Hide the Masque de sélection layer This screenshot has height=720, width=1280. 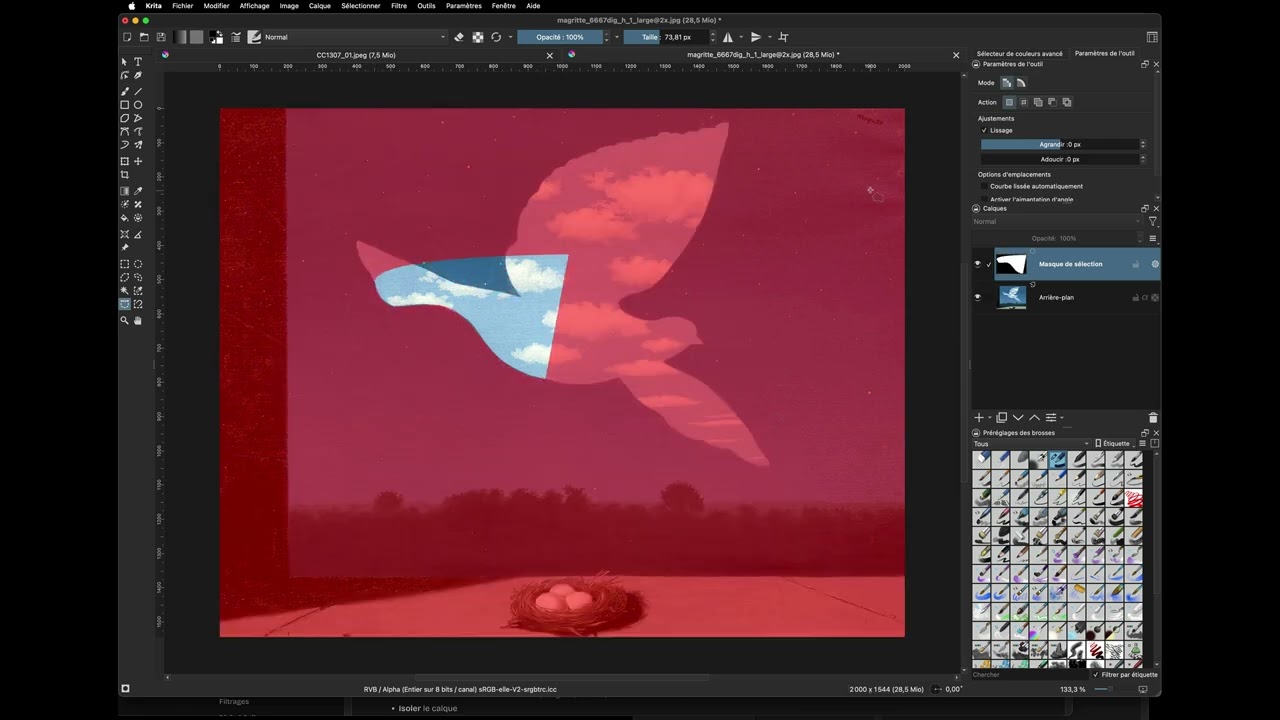pos(978,264)
